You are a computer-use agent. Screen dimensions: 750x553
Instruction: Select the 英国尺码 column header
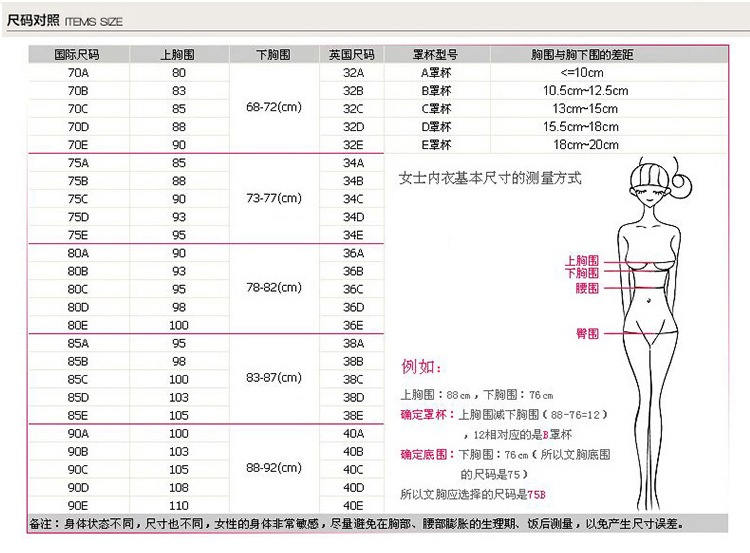[352, 54]
